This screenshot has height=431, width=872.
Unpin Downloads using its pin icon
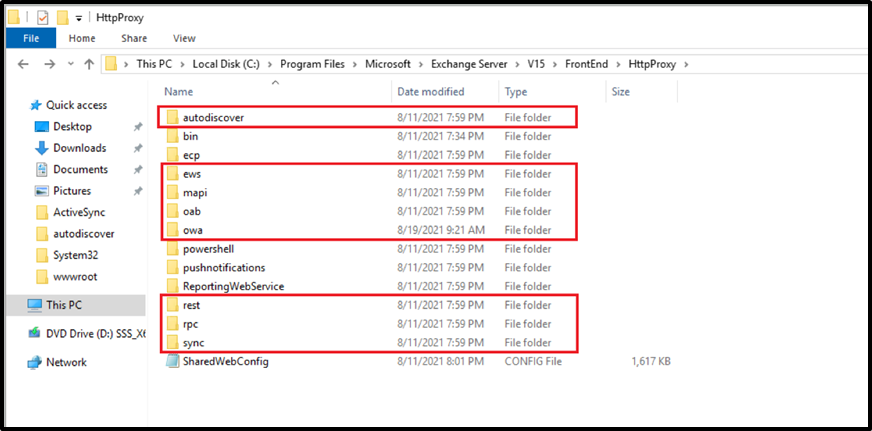point(138,148)
